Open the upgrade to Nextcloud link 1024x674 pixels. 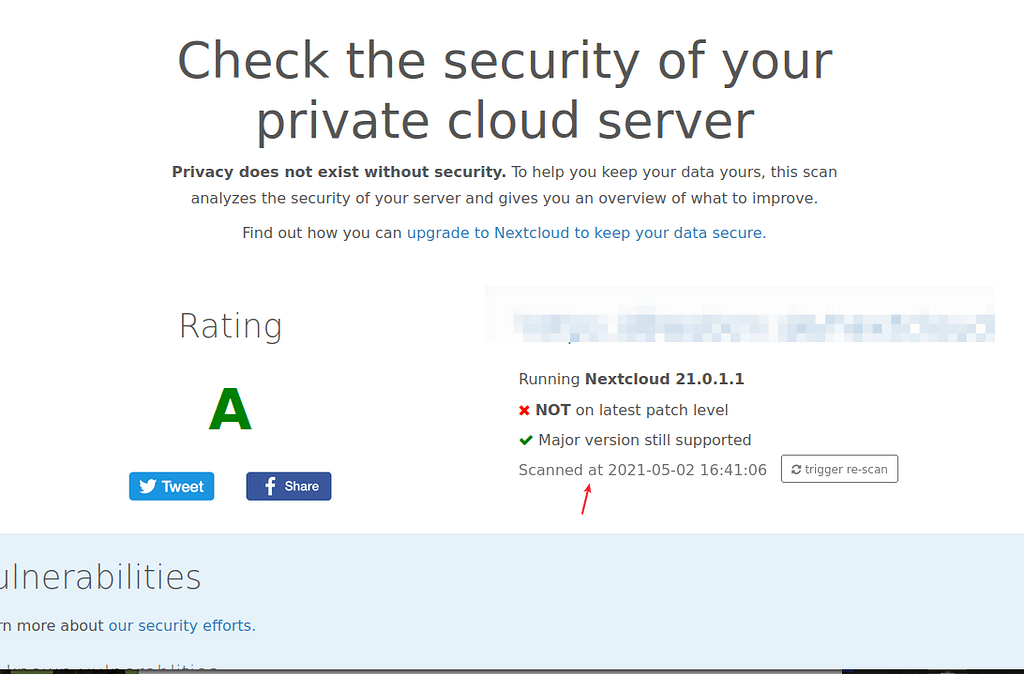[586, 232]
